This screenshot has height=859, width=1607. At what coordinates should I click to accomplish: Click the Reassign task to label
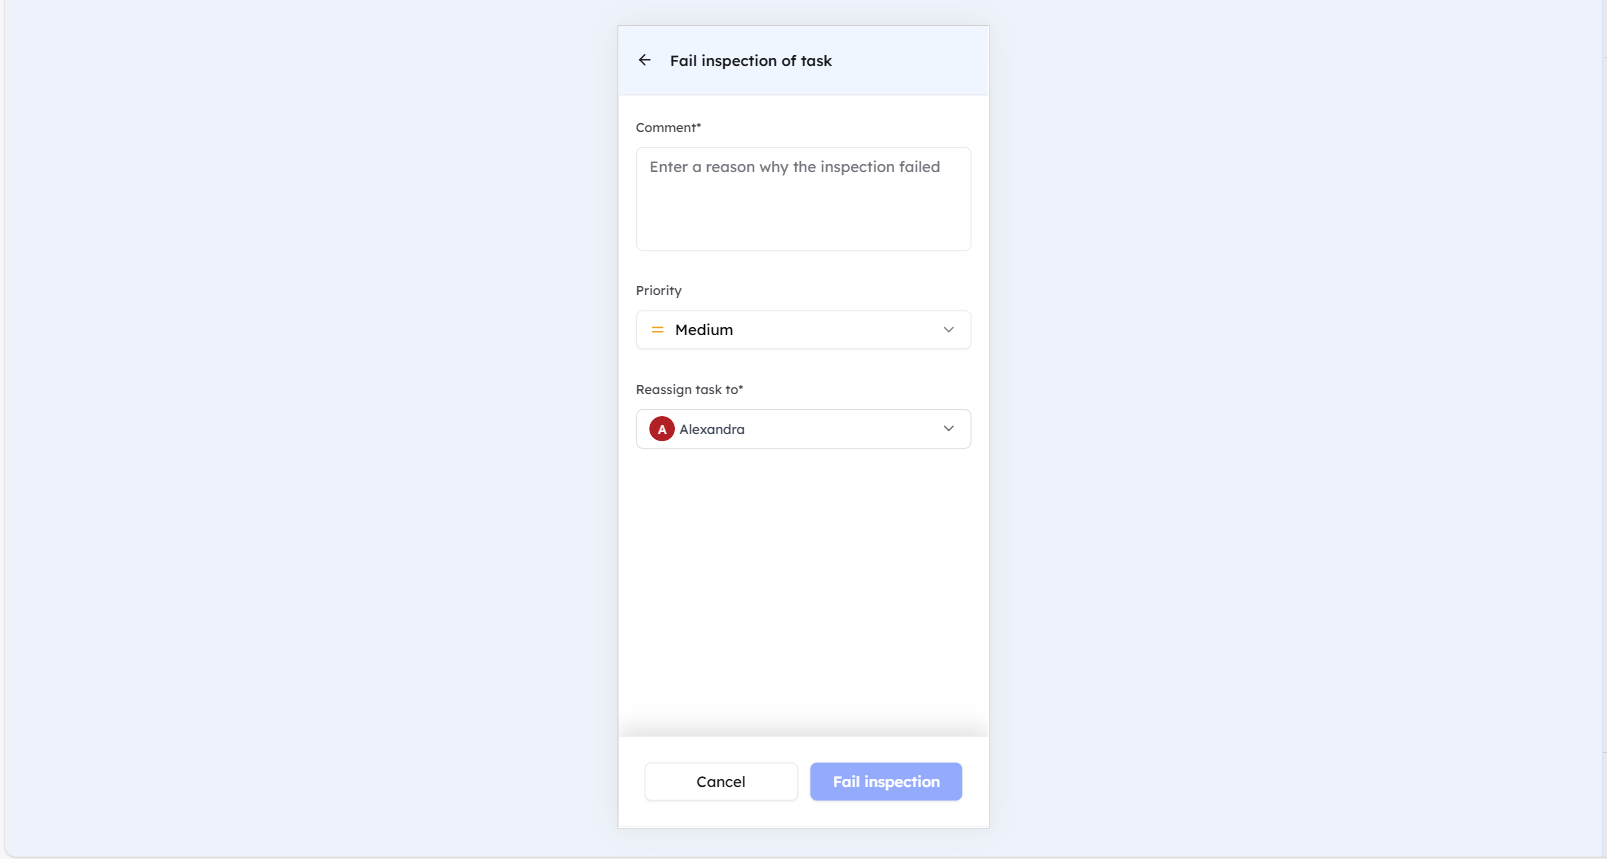pos(689,390)
